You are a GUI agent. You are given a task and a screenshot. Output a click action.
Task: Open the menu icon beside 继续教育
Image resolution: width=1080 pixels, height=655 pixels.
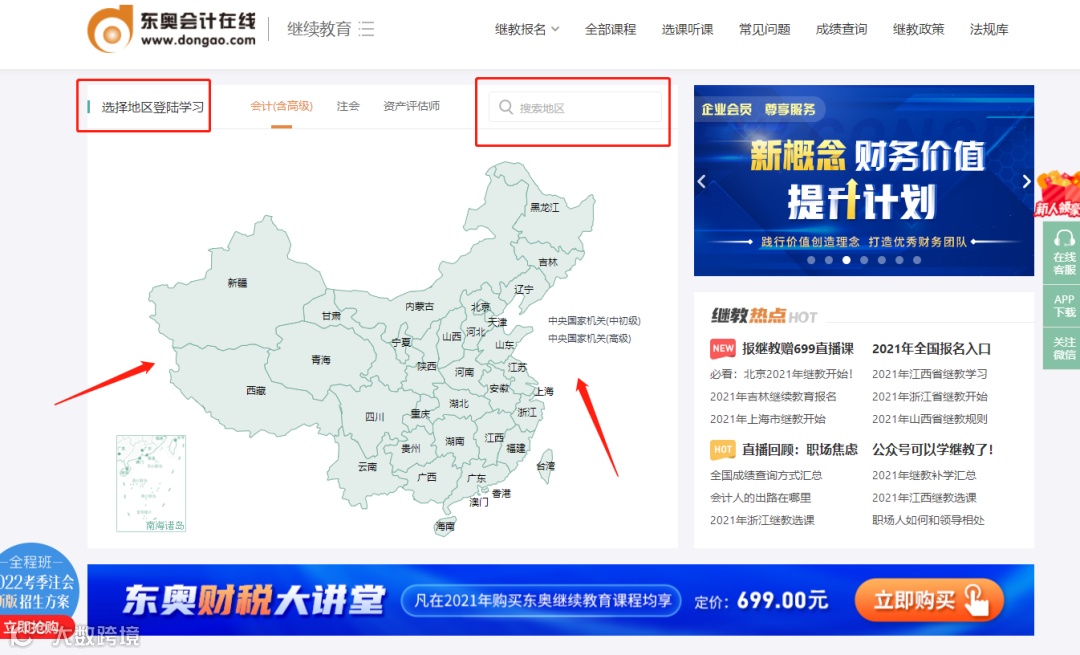366,29
